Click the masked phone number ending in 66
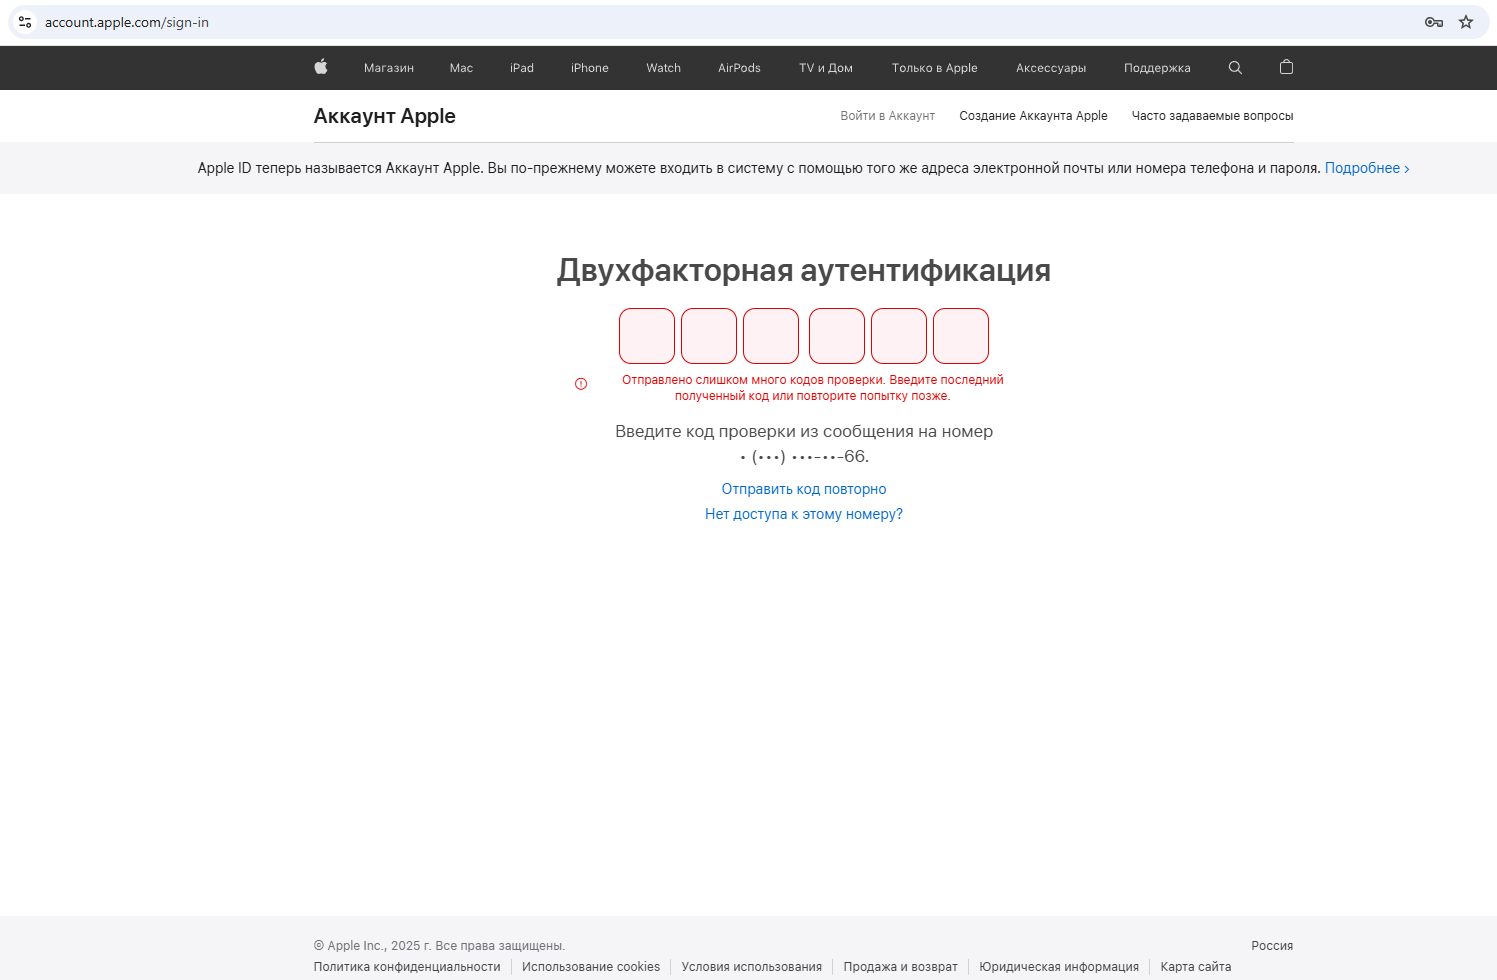 pyautogui.click(x=804, y=457)
